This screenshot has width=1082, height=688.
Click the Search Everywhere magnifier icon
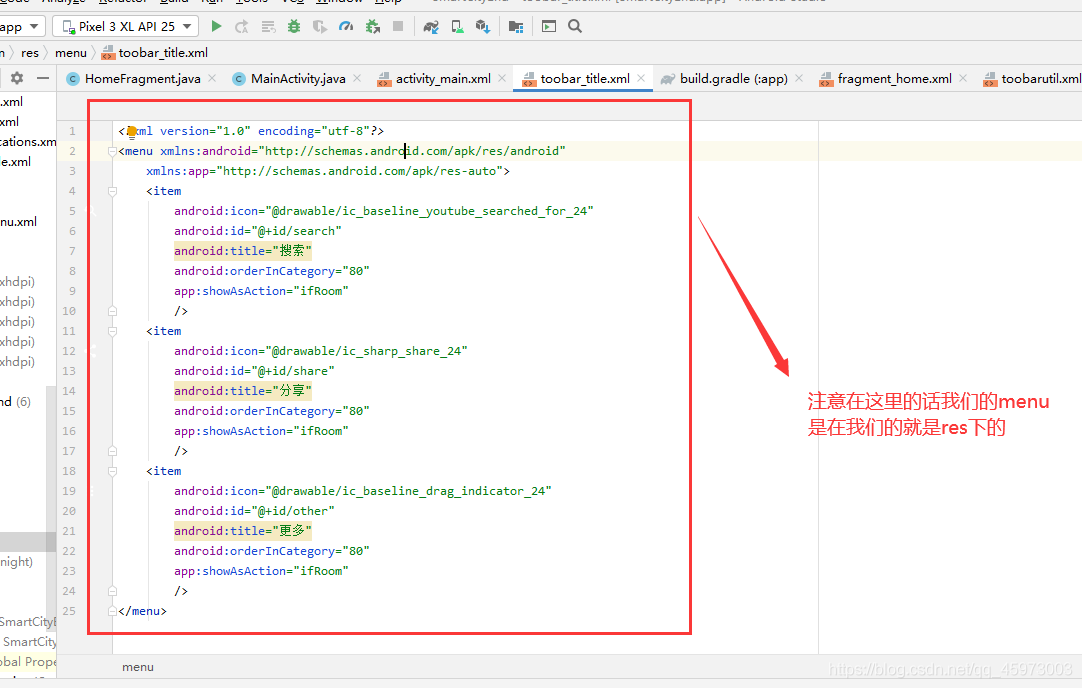pyautogui.click(x=575, y=27)
